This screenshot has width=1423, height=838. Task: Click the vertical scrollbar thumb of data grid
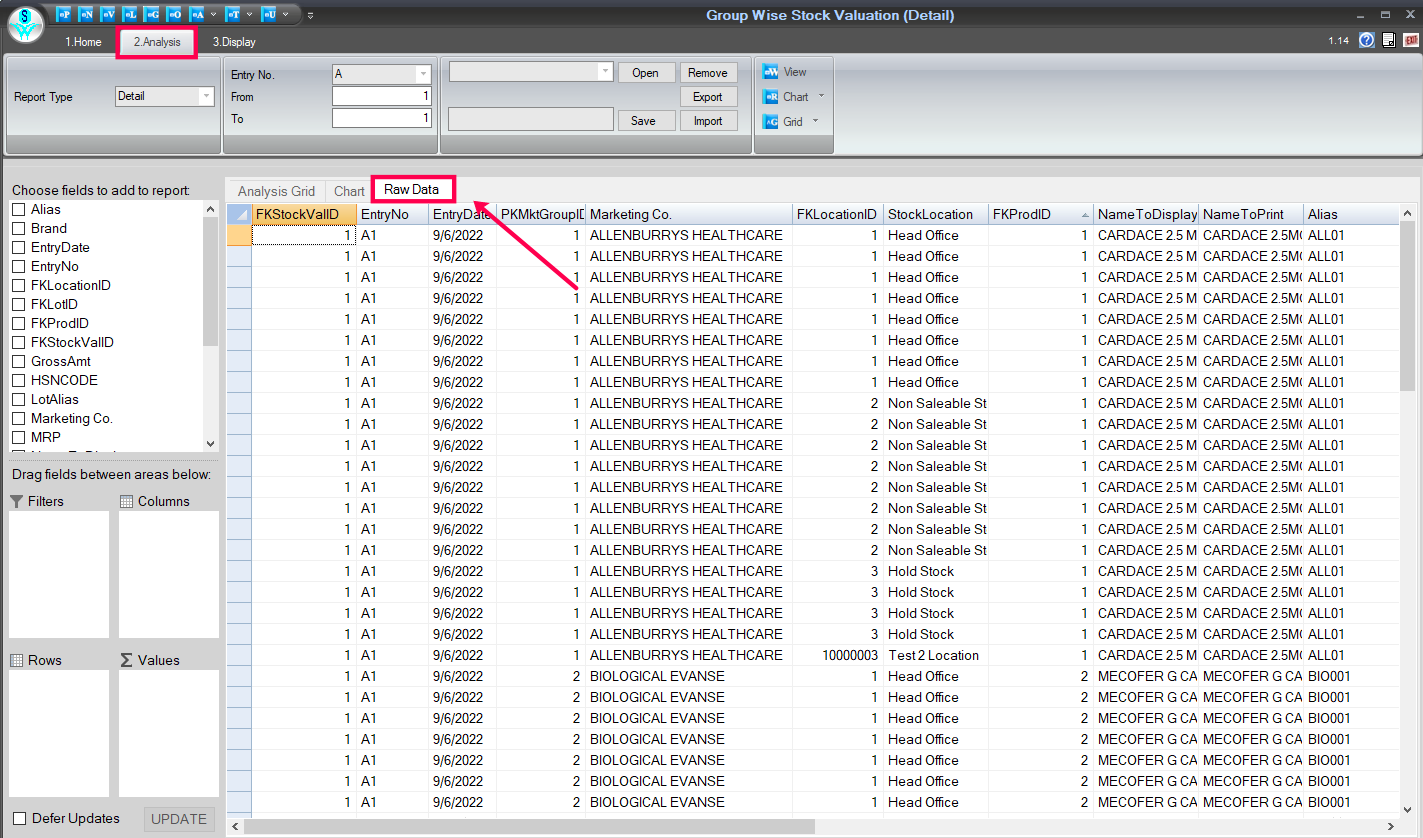pyautogui.click(x=1408, y=307)
